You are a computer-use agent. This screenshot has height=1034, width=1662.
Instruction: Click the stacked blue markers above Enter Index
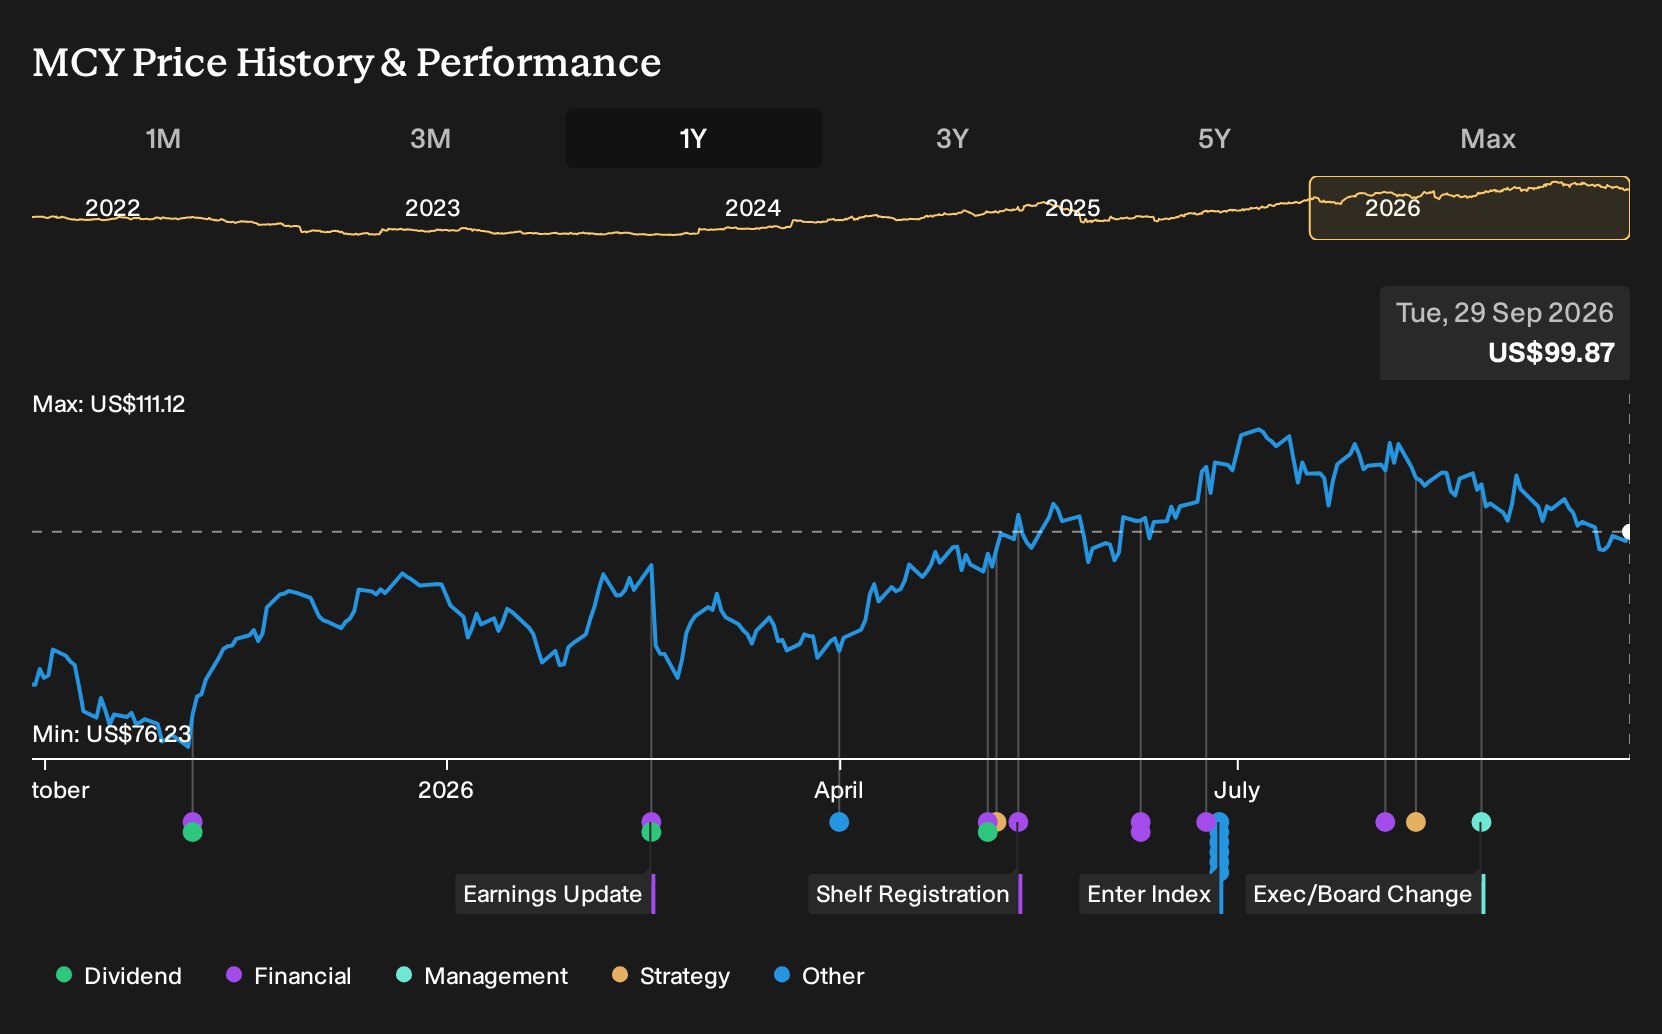tap(1220, 846)
